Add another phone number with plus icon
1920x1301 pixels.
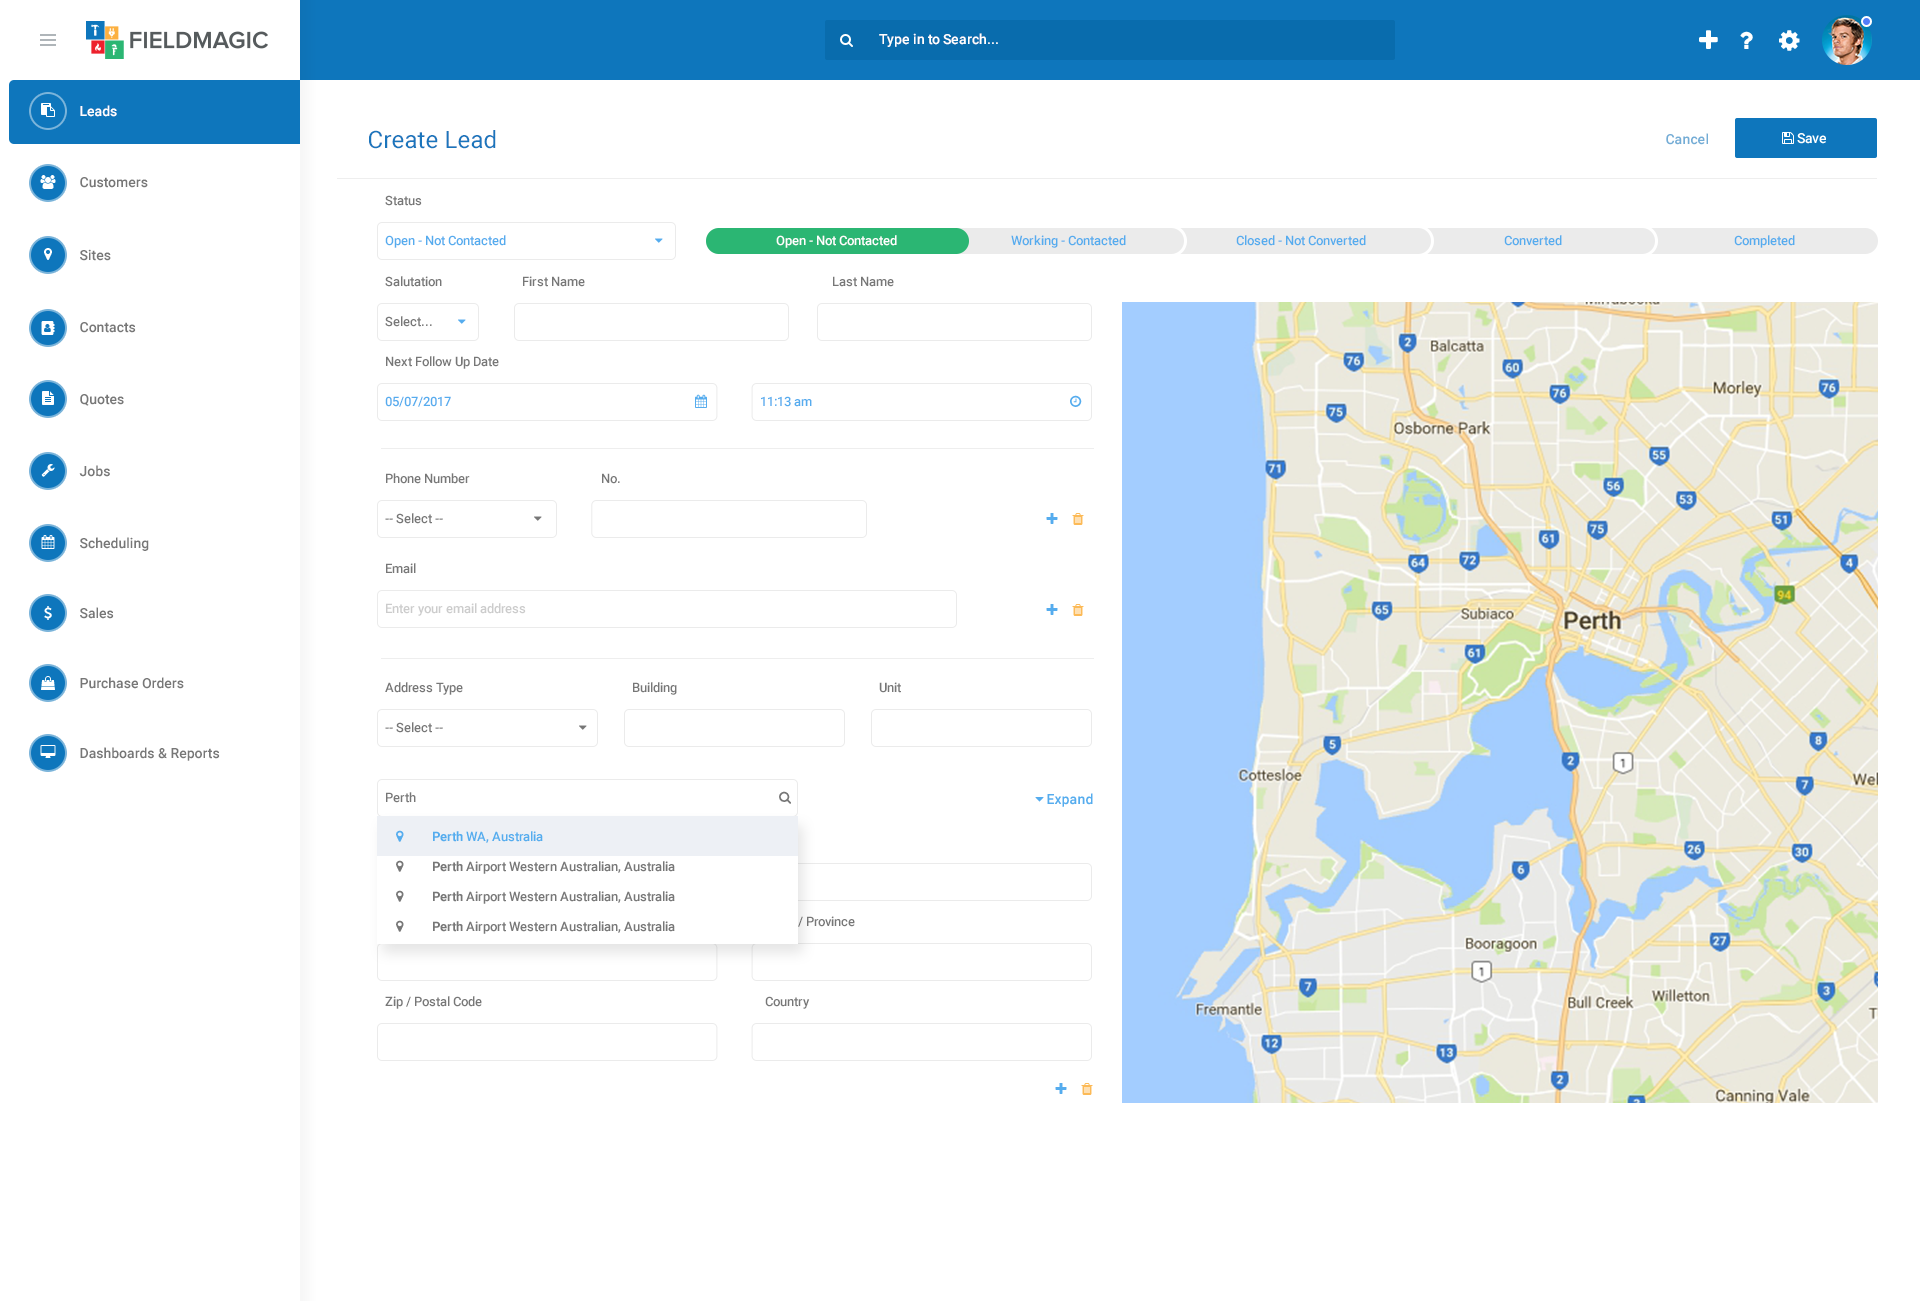(1052, 519)
